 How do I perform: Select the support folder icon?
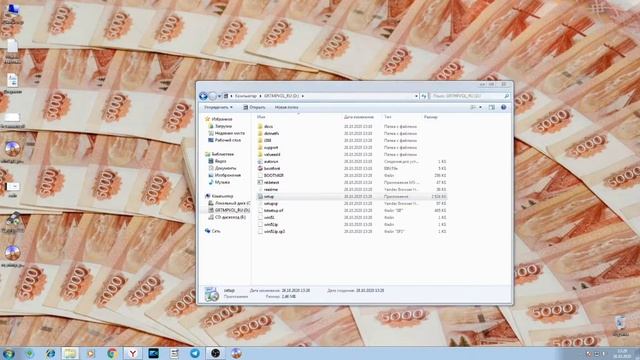(x=260, y=147)
